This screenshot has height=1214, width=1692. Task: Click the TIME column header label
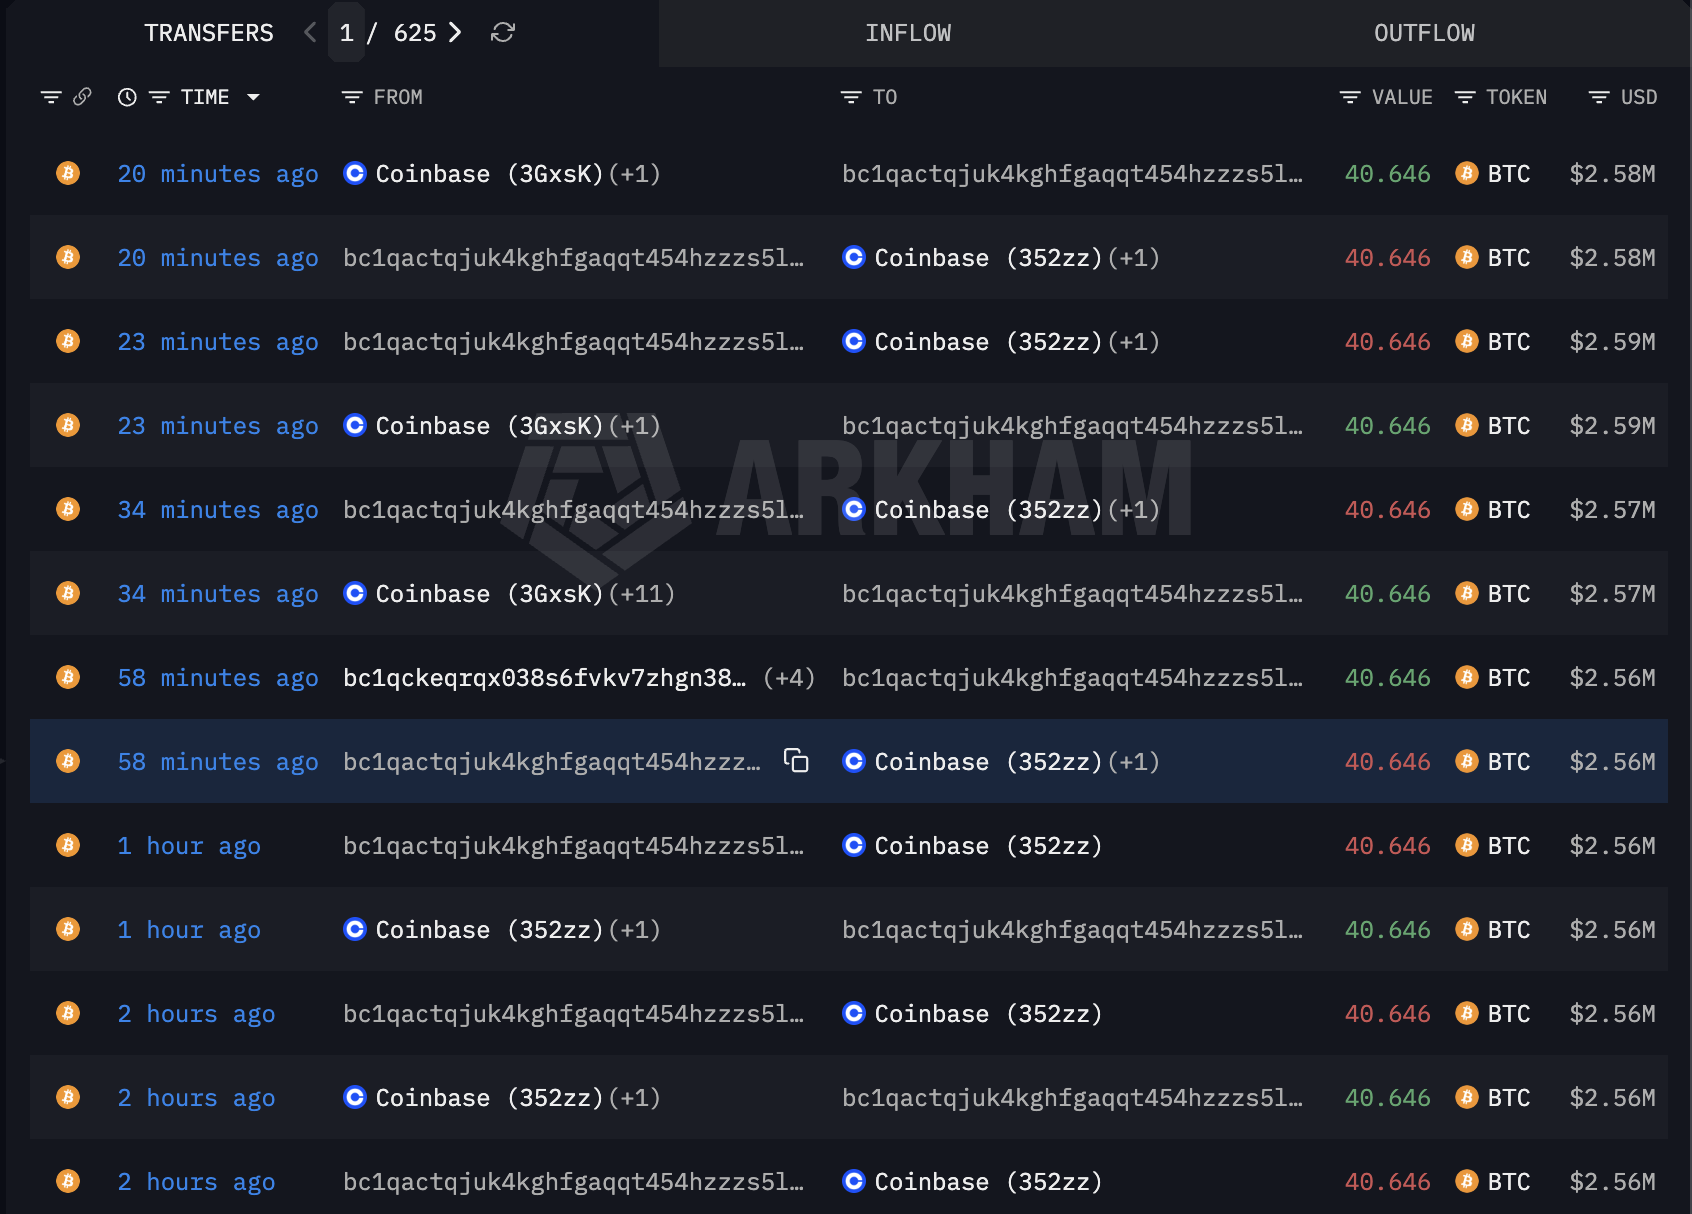click(x=205, y=97)
